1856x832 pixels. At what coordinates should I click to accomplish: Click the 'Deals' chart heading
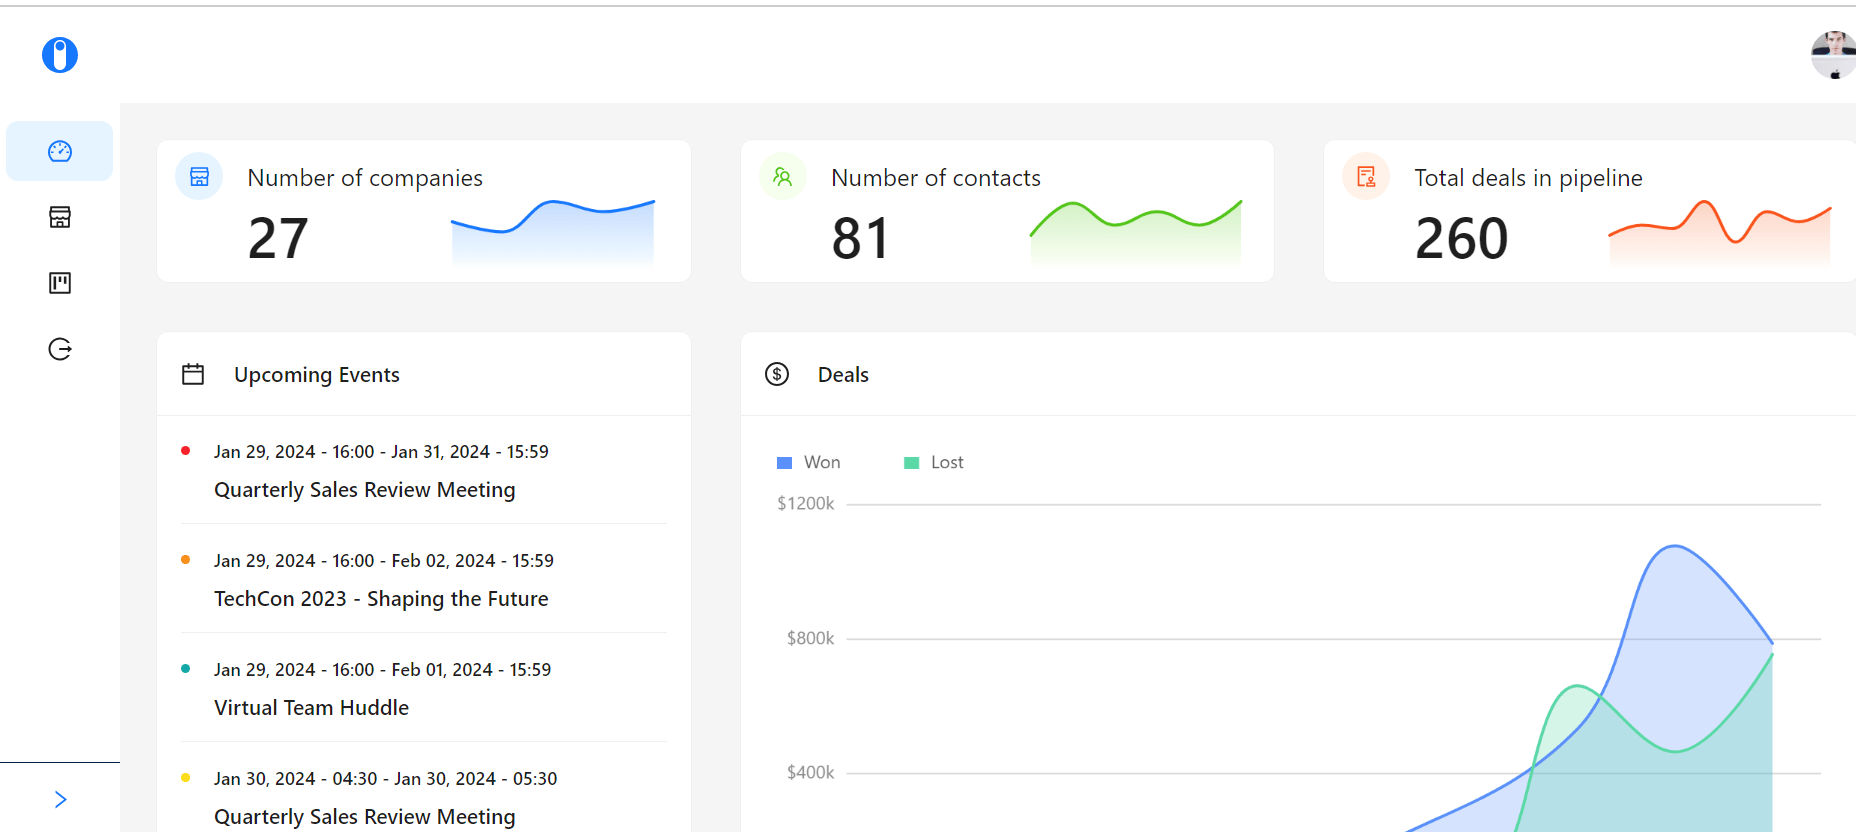[x=843, y=375]
